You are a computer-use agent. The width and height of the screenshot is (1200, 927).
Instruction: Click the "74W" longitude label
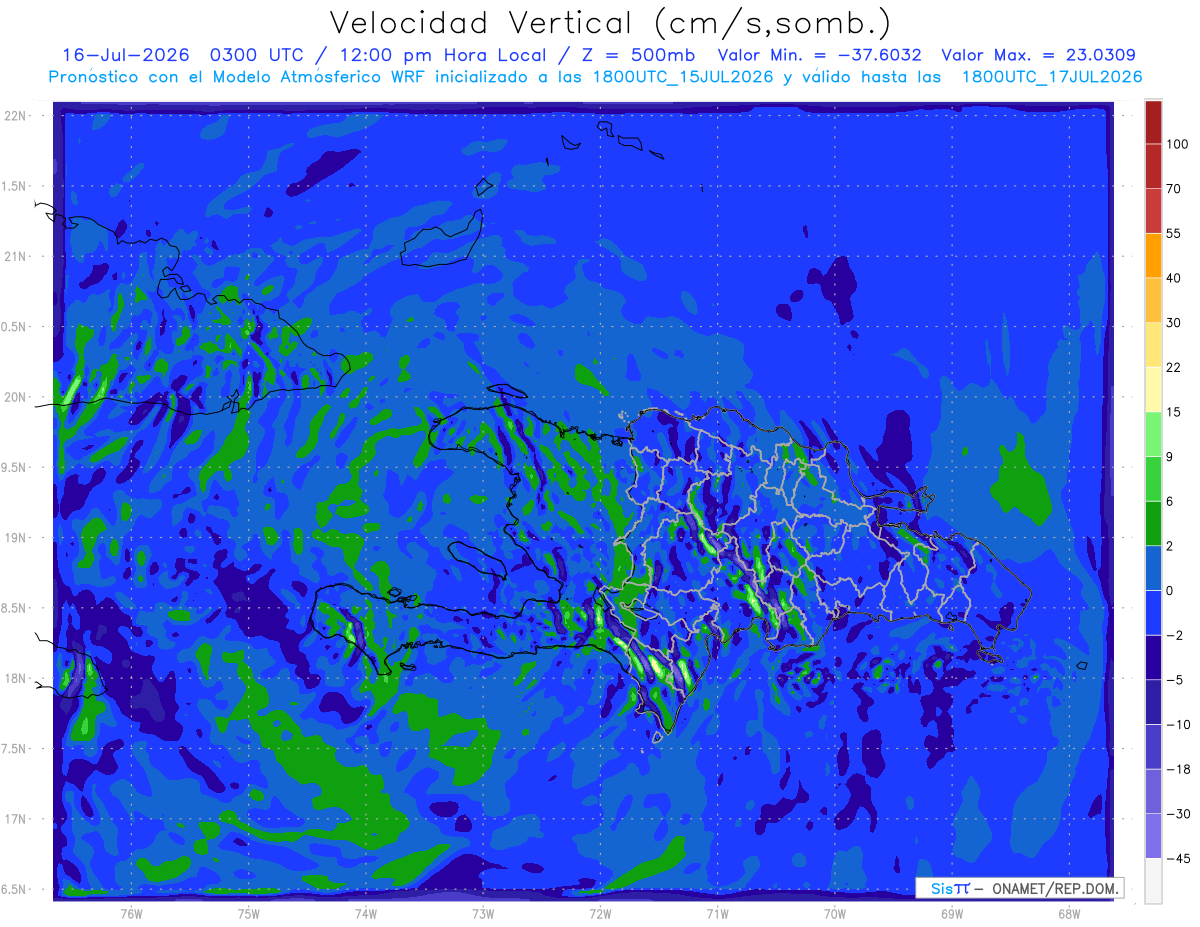click(366, 914)
